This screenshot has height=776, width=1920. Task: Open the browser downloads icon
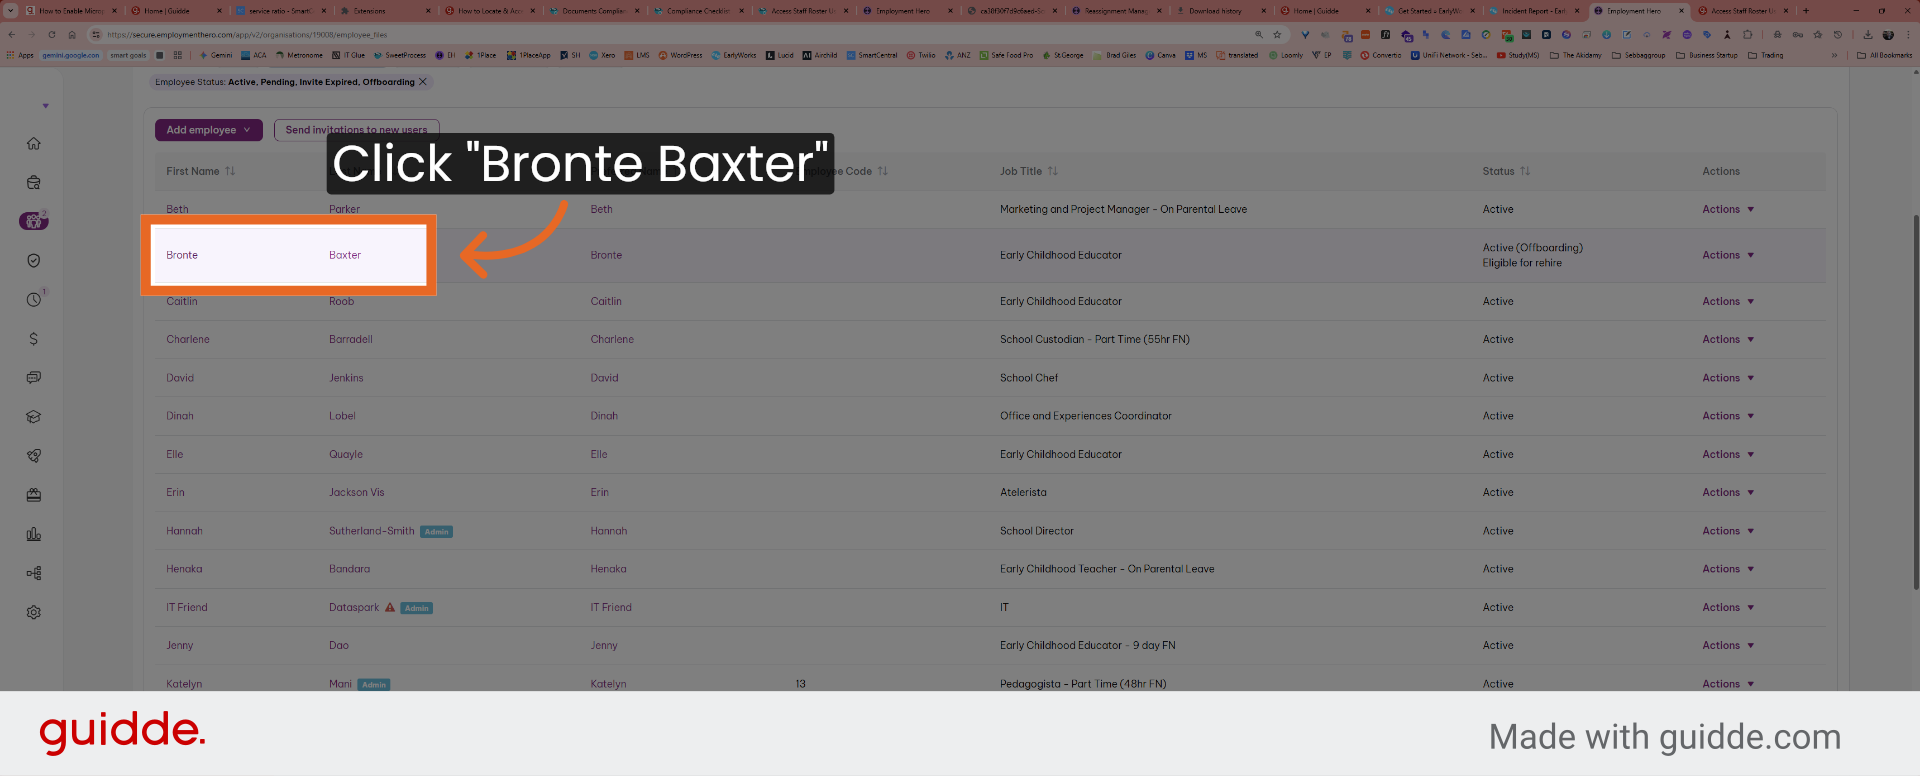(x=1867, y=34)
